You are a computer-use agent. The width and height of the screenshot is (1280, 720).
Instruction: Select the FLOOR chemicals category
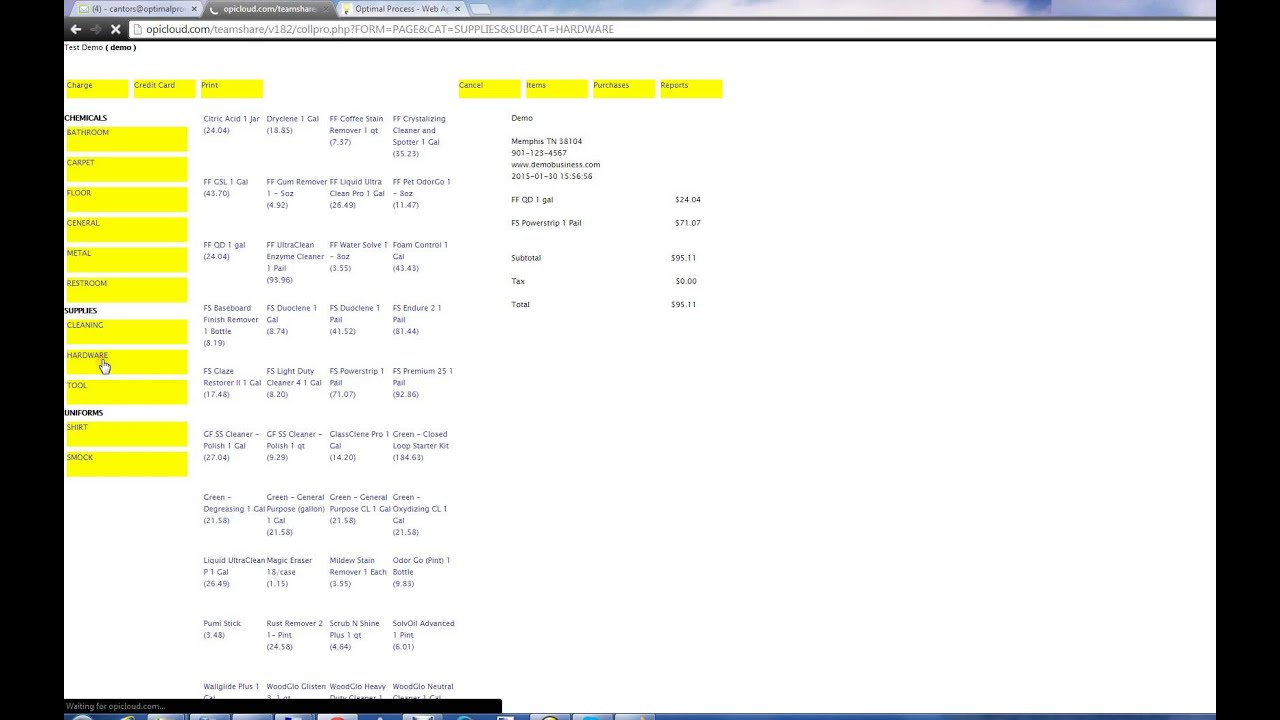click(x=126, y=198)
